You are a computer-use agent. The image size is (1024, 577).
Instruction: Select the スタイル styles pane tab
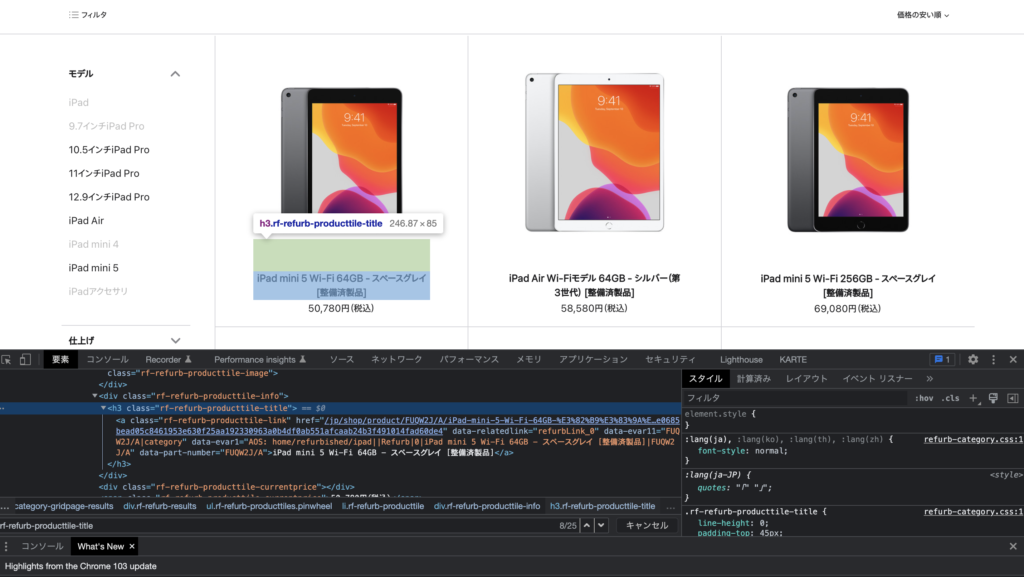706,379
